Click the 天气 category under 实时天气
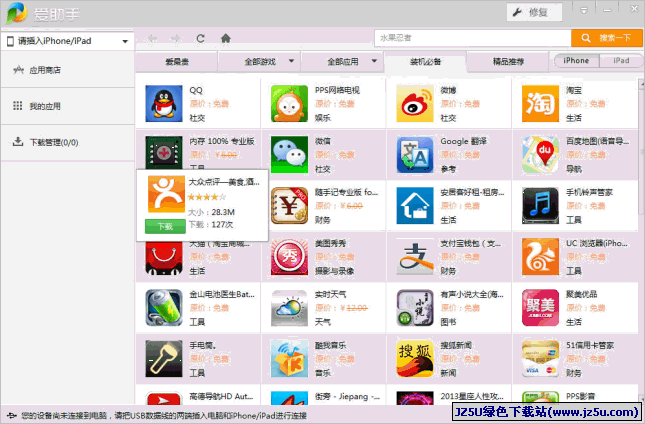 pyautogui.click(x=323, y=322)
